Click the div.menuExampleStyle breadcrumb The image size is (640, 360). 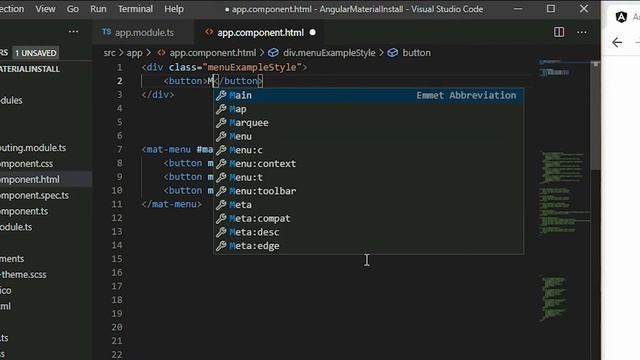(x=329, y=53)
